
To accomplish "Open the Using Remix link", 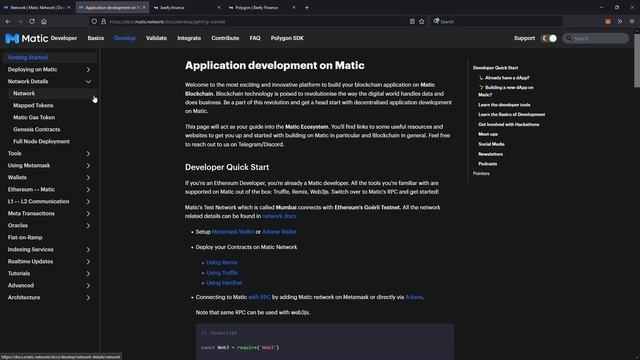I will pyautogui.click(x=222, y=263).
